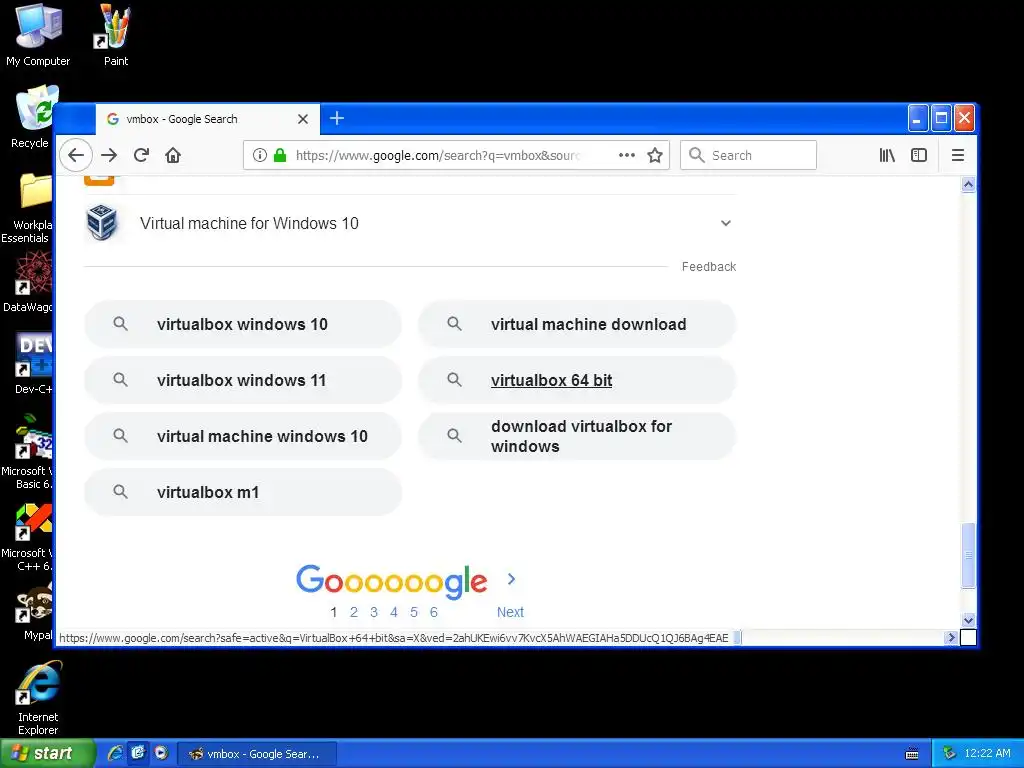Go back using the browser back arrow
The height and width of the screenshot is (768, 1024).
[76, 155]
